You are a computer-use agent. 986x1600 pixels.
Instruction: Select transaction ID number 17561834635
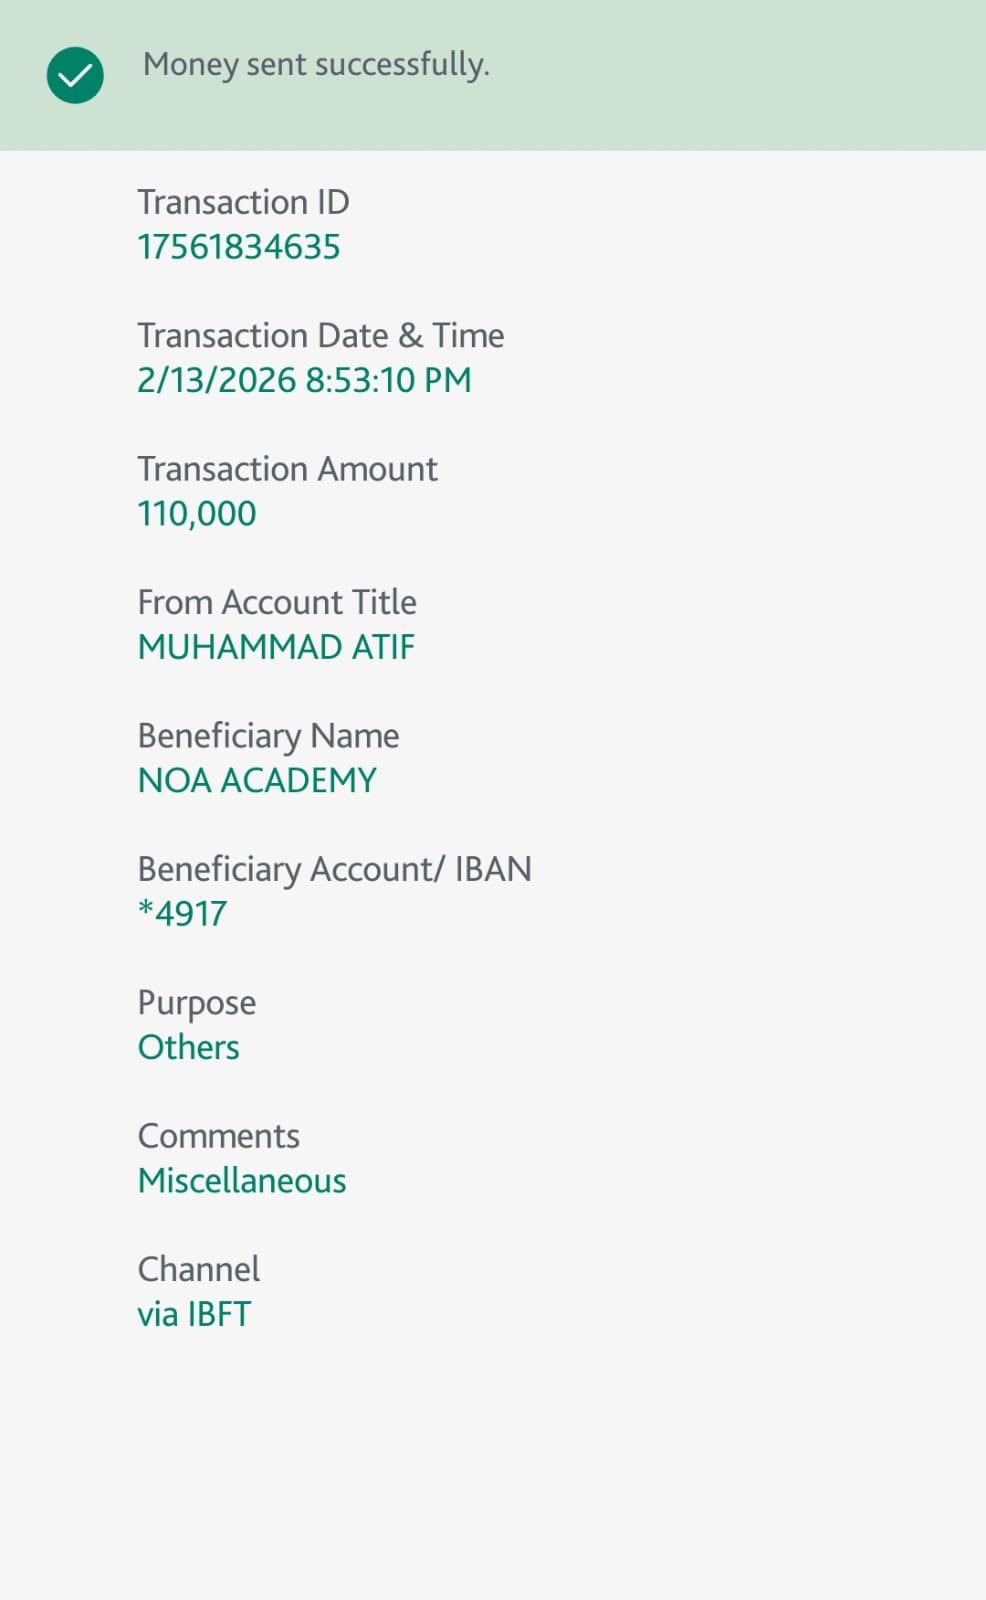tap(238, 247)
